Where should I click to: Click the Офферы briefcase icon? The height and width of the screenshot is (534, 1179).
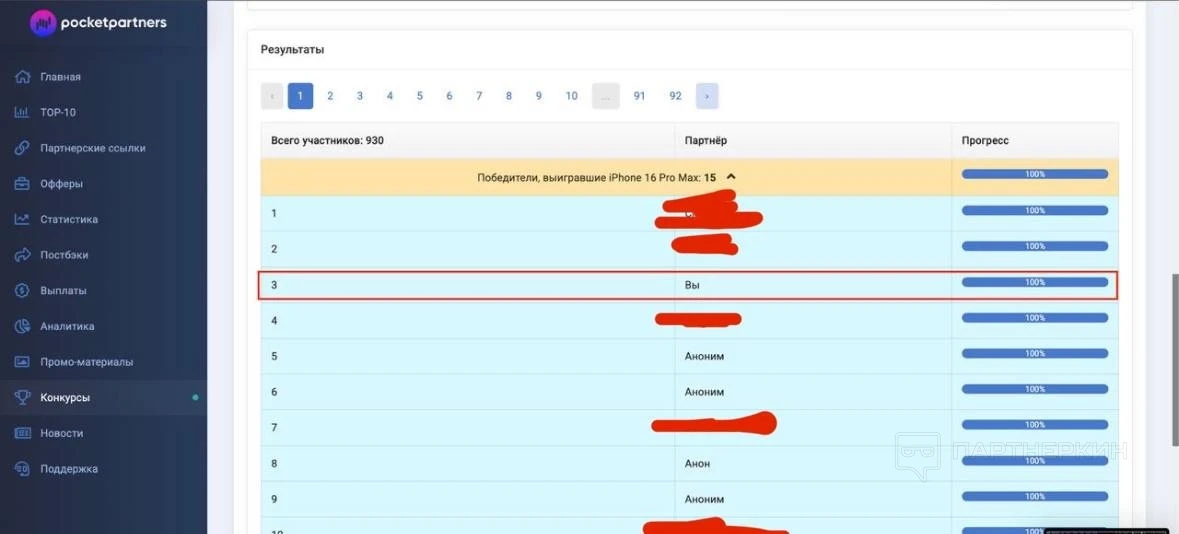(x=21, y=184)
